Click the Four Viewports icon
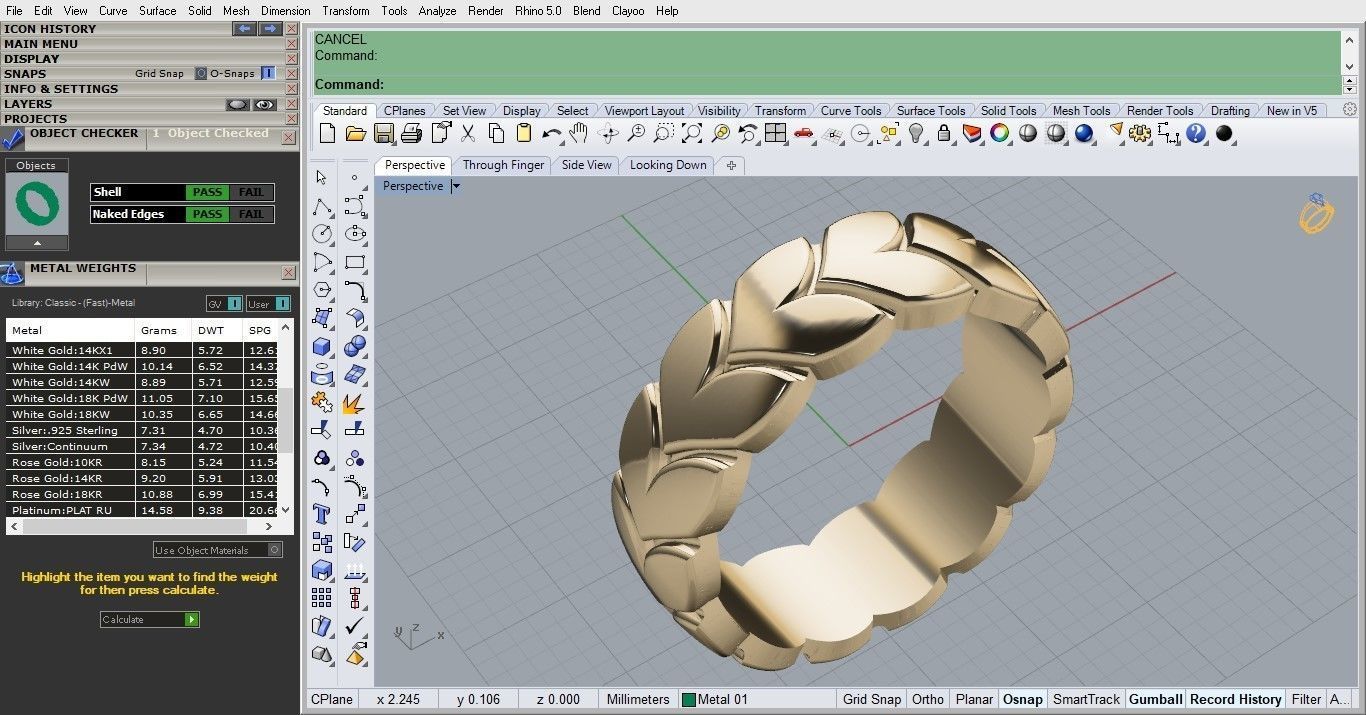This screenshot has height=715, width=1366. click(775, 133)
